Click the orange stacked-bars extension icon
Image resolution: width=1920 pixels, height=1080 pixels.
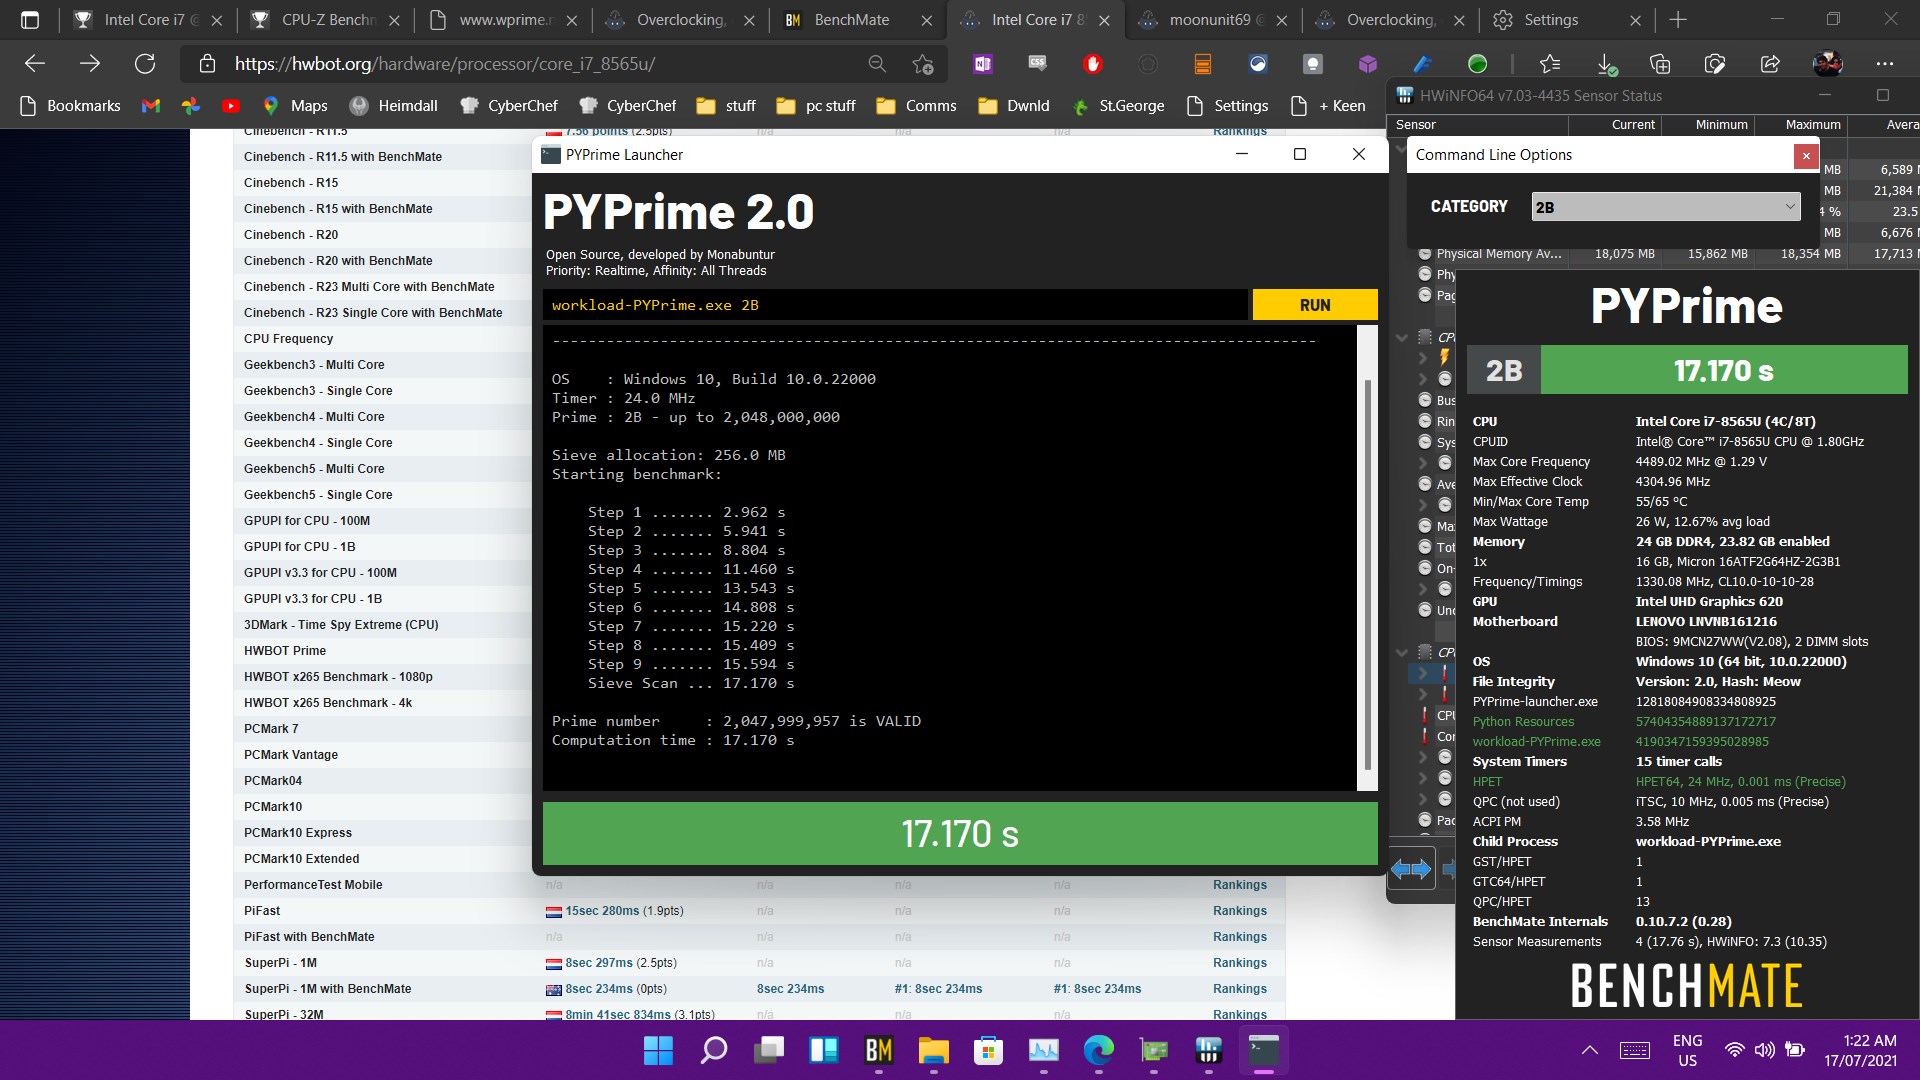pyautogui.click(x=1203, y=64)
